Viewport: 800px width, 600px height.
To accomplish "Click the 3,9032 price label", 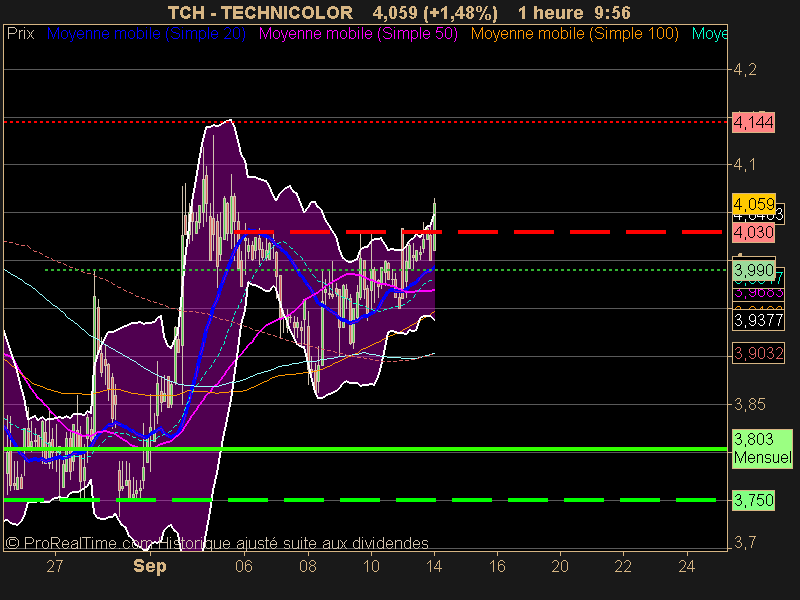I will click(758, 353).
